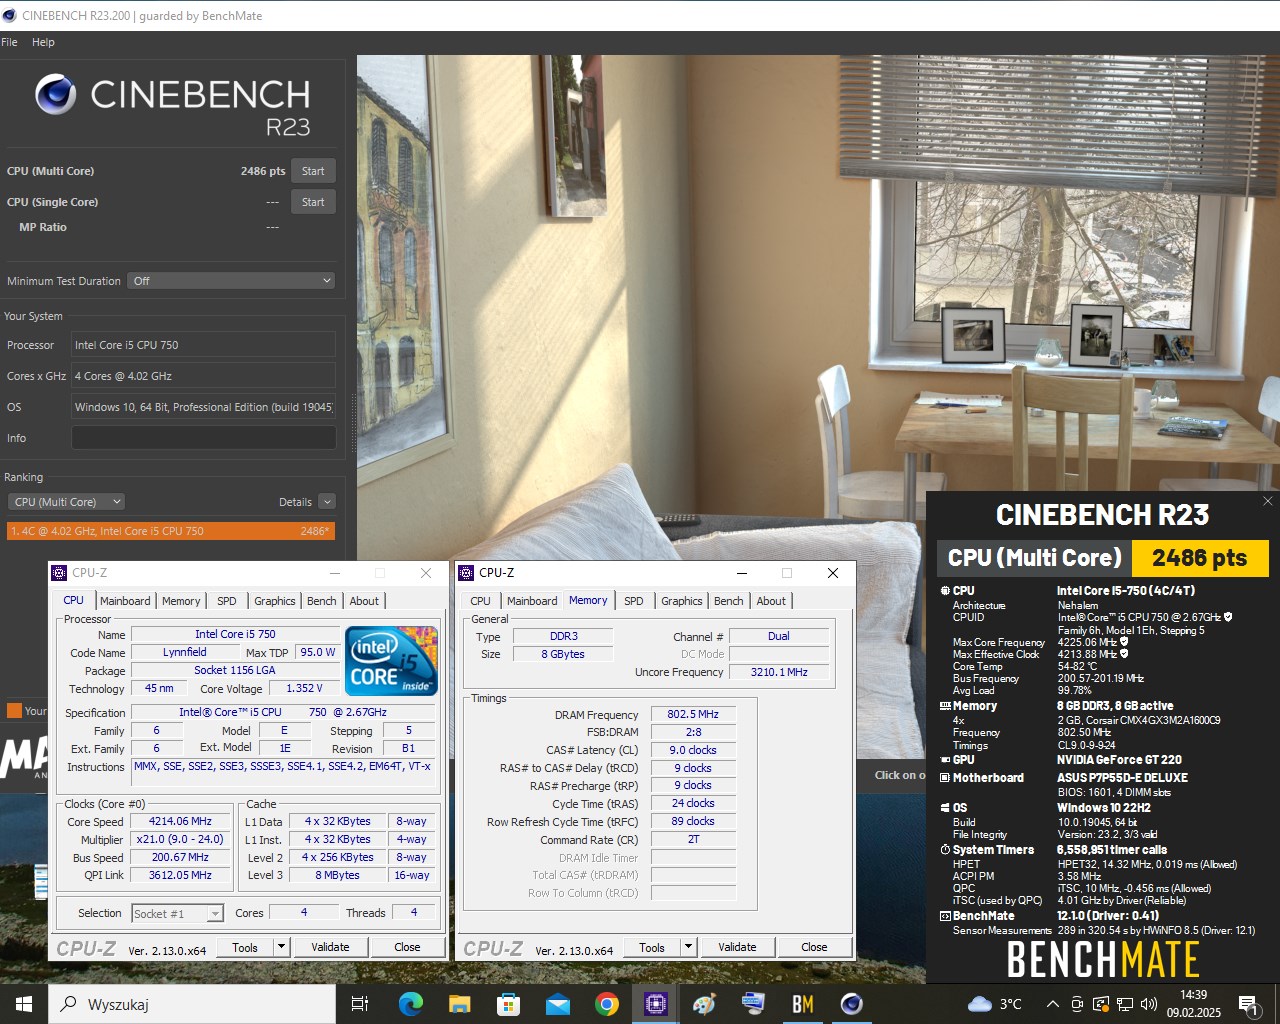This screenshot has width=1280, height=1024.
Task: Switch to Memory tab in left CPU-Z window
Action: 181,601
